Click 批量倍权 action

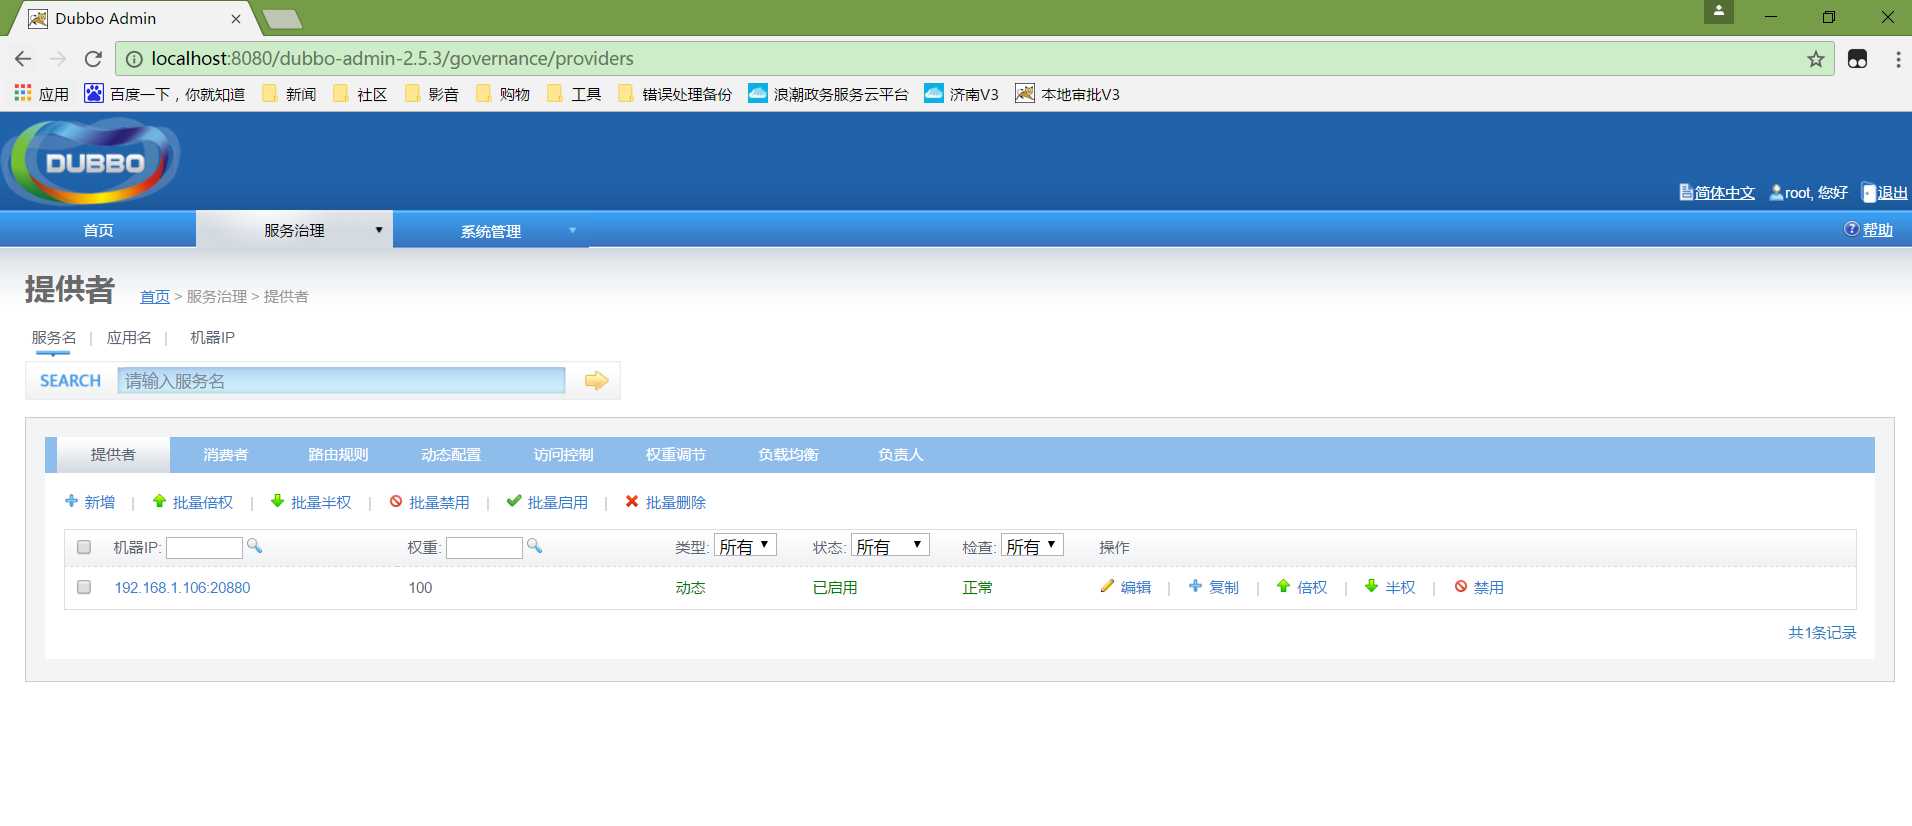(x=193, y=502)
